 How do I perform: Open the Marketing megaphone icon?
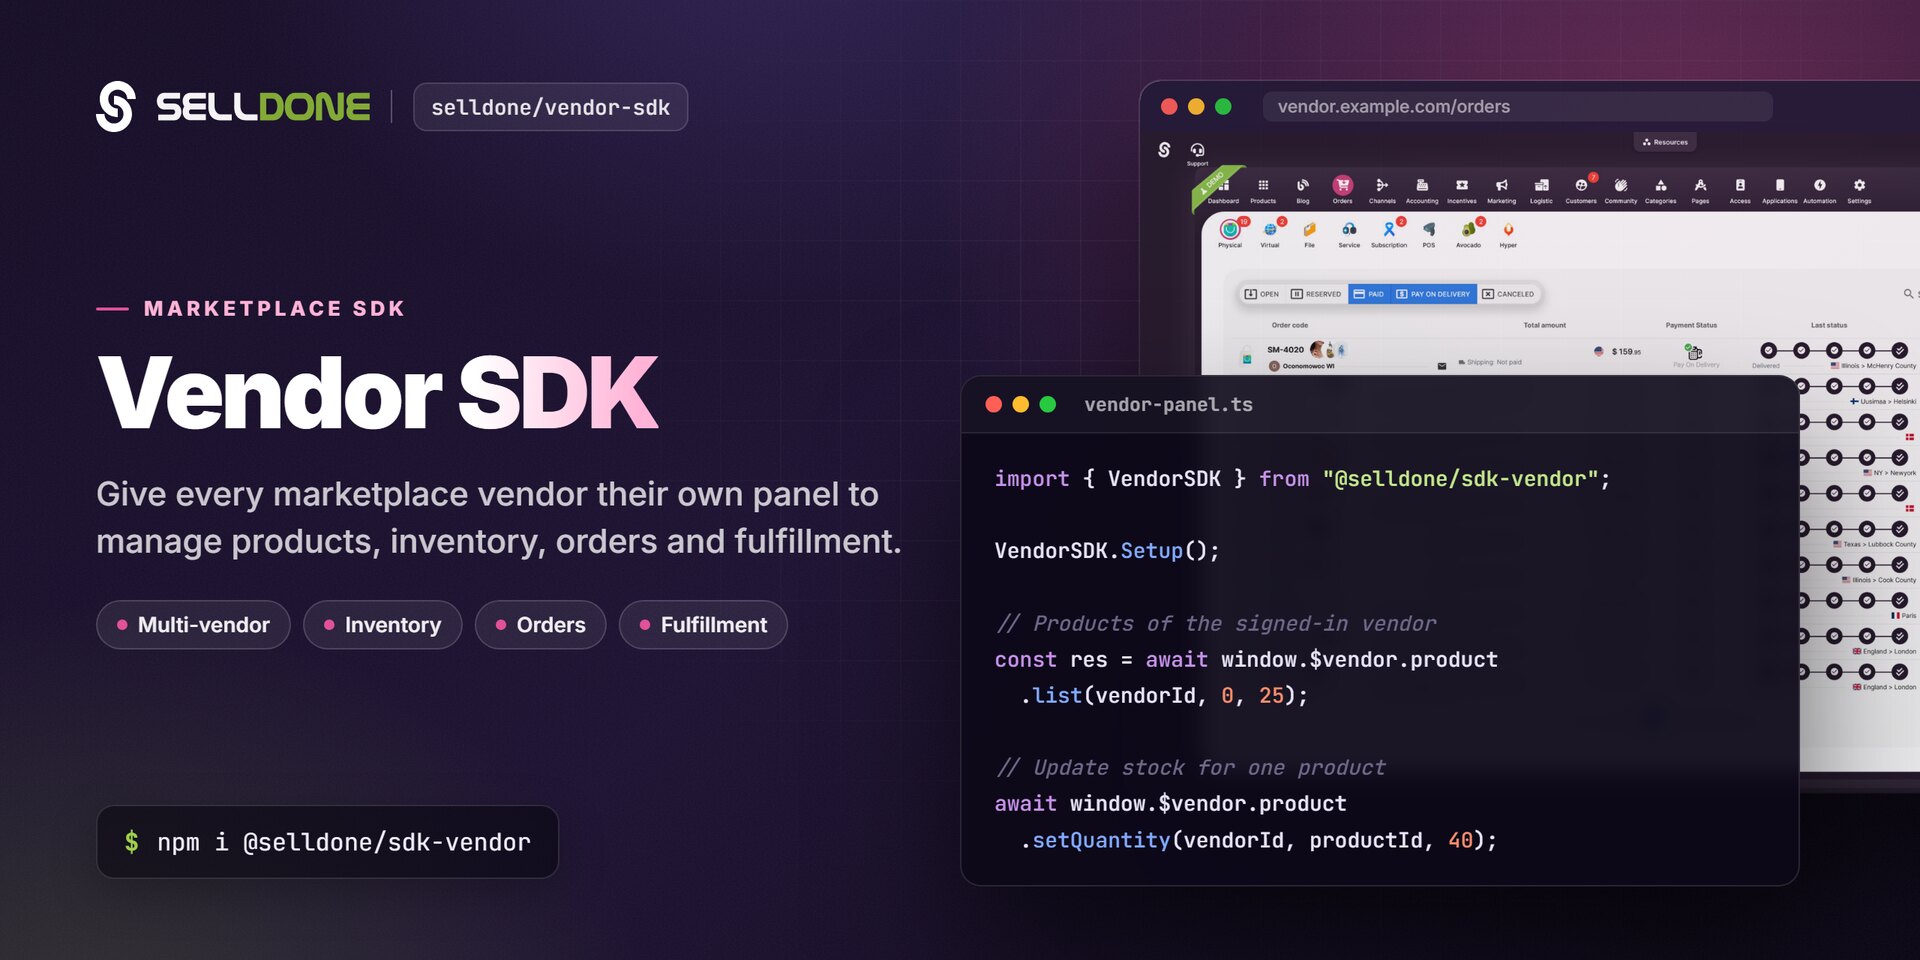[x=1501, y=190]
